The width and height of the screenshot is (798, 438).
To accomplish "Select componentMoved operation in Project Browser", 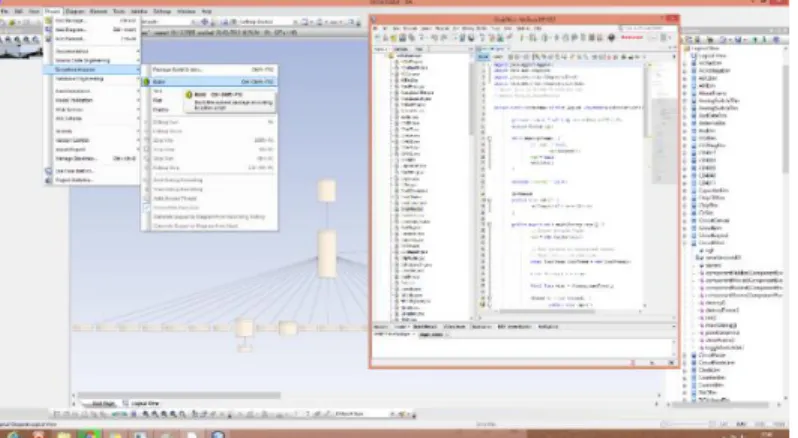I will [744, 280].
